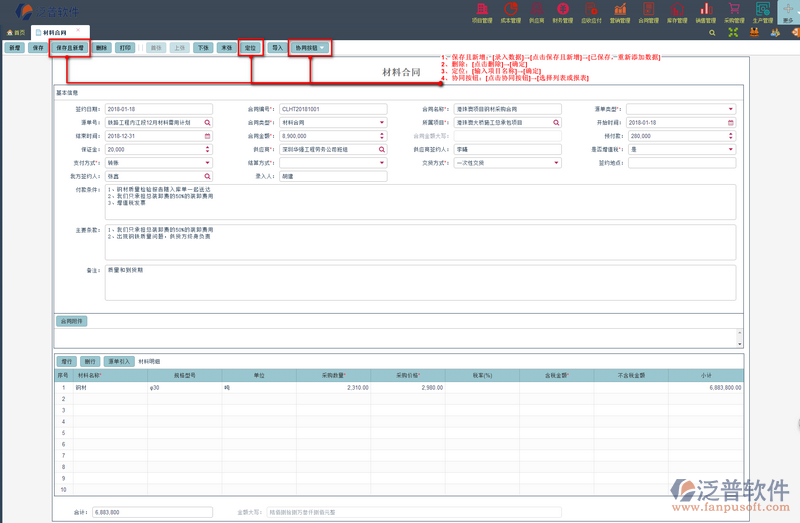800x523 pixels.
Task: Expand the 支付方式 dropdown
Action: pyautogui.click(x=208, y=162)
